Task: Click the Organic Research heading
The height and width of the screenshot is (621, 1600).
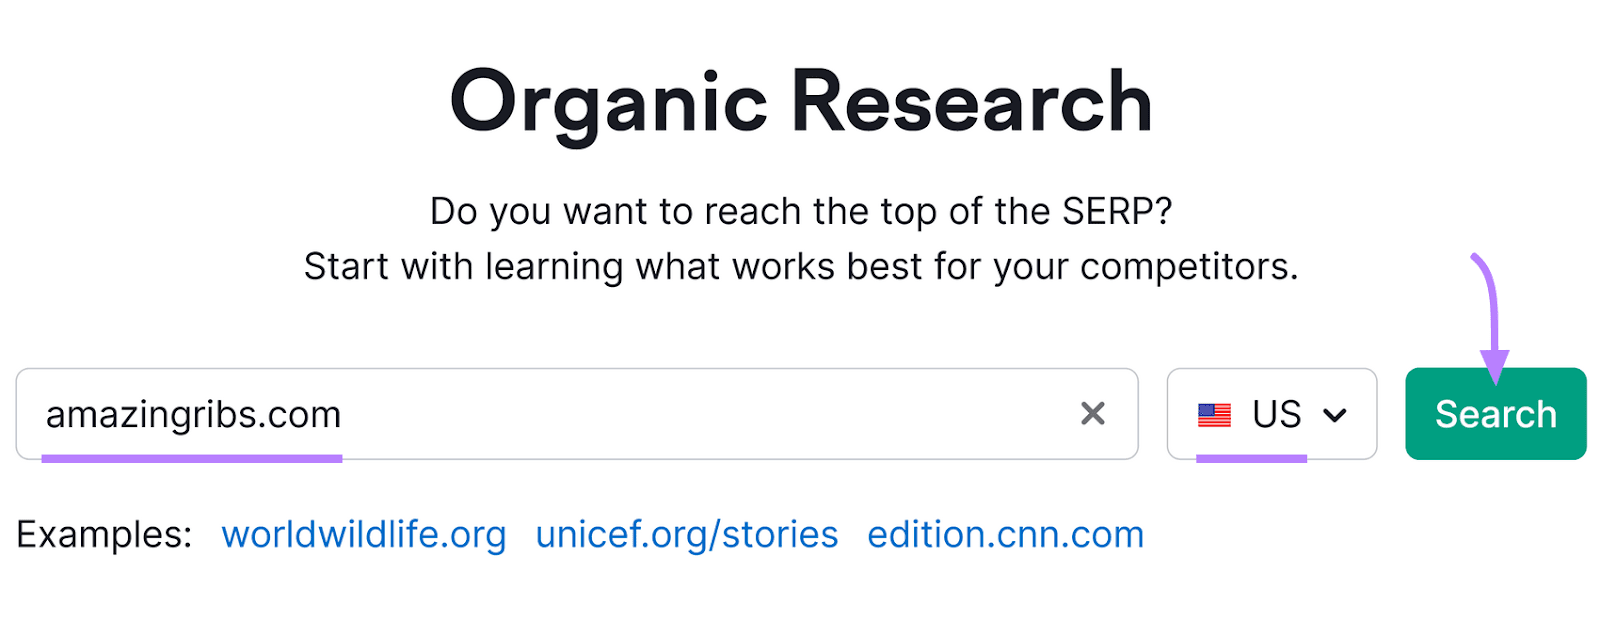Action: (x=800, y=98)
